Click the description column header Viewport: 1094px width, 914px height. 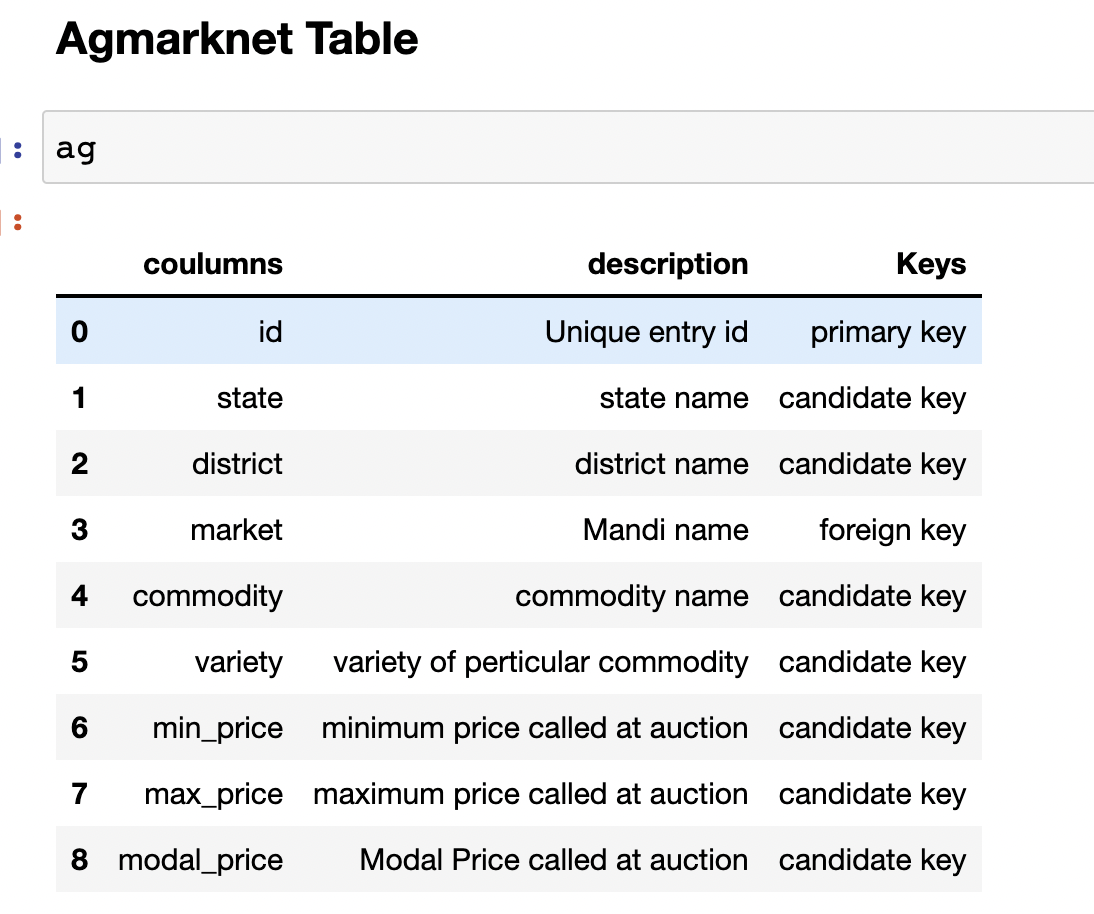pyautogui.click(x=667, y=264)
